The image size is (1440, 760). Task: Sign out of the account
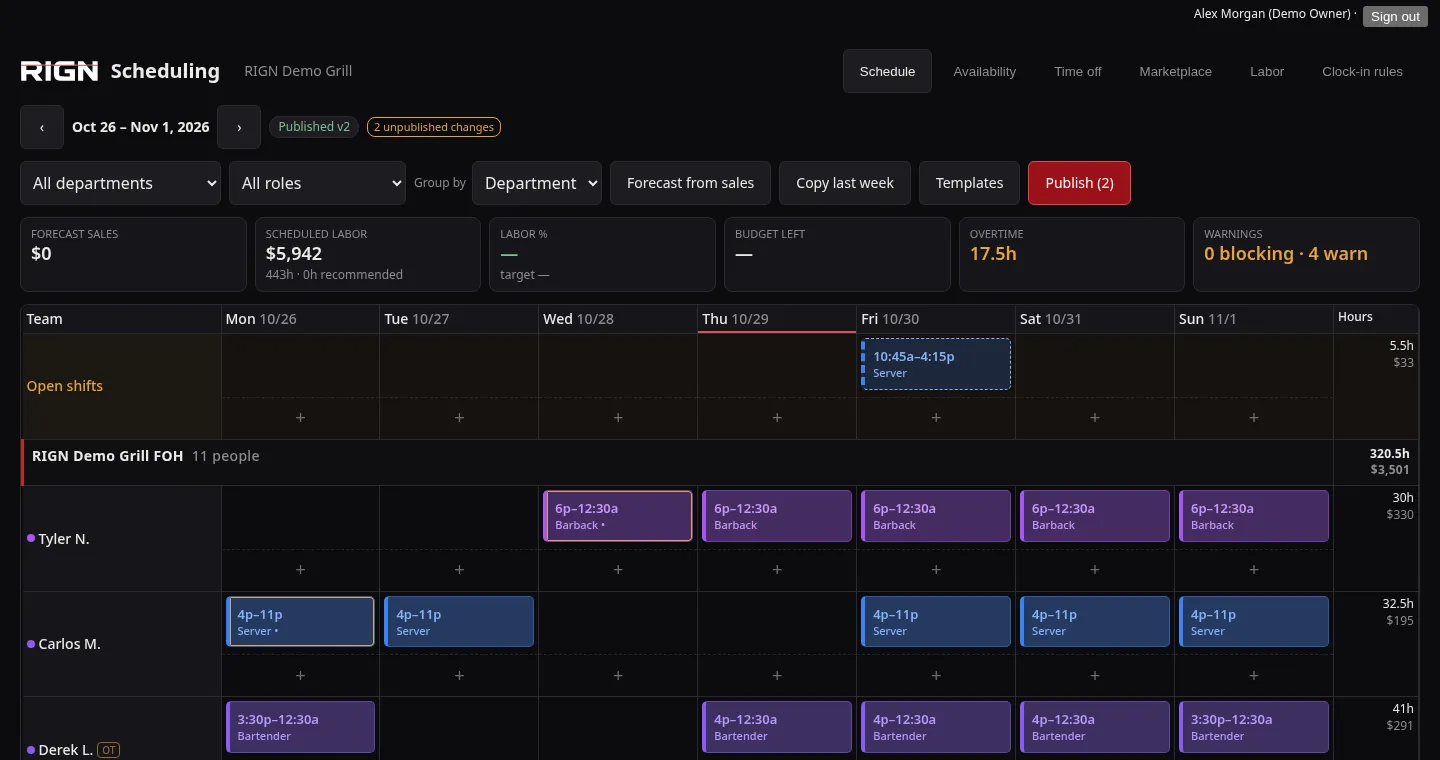point(1395,16)
